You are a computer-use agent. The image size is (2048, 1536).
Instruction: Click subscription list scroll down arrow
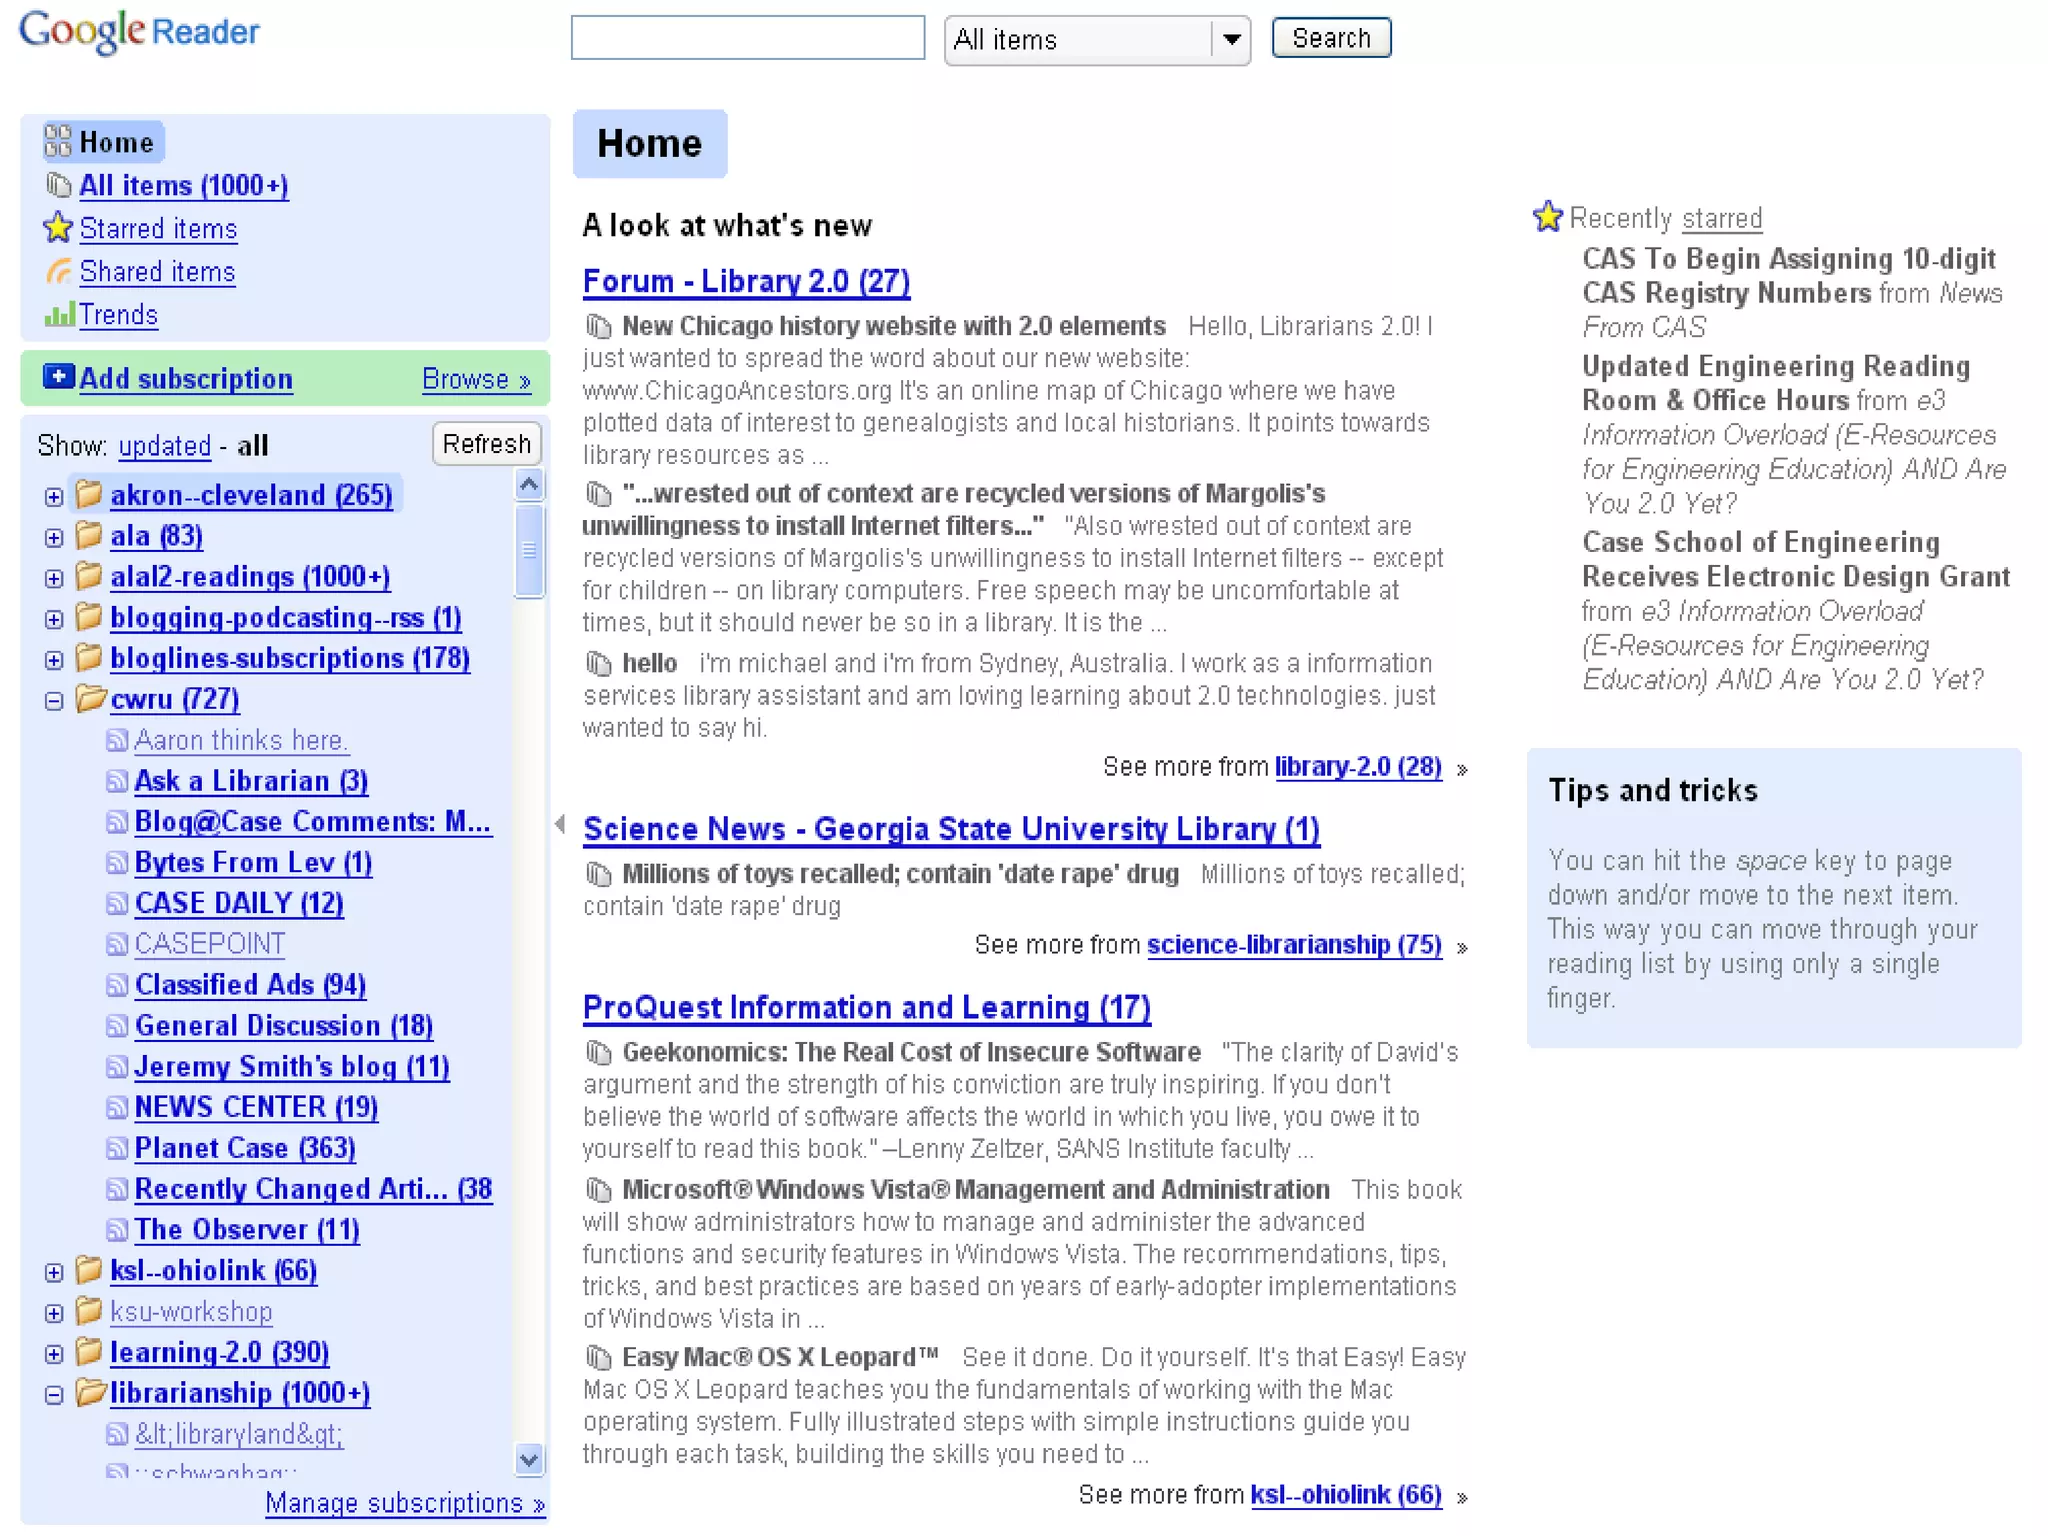coord(529,1459)
